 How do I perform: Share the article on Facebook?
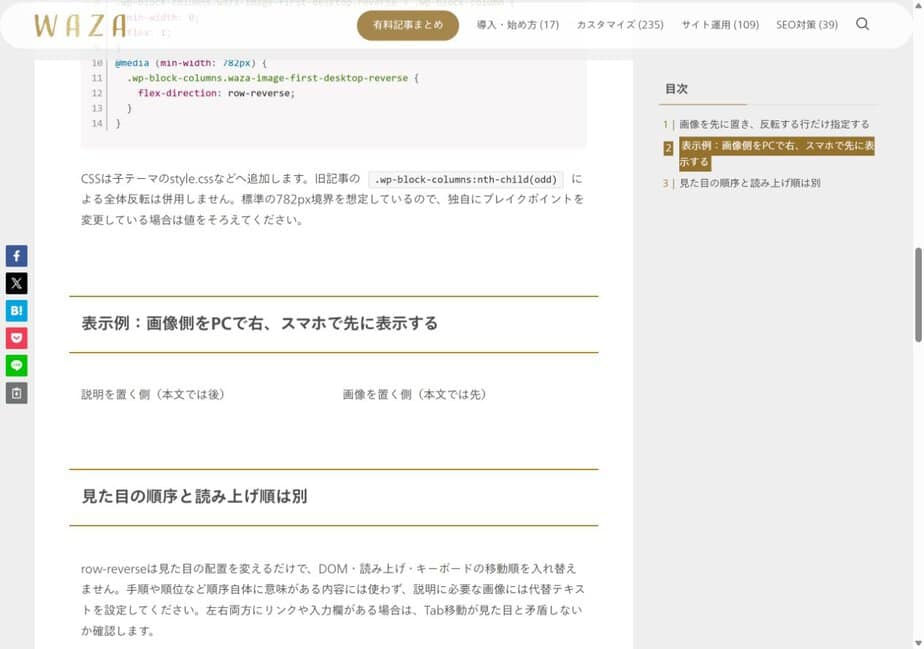pos(16,256)
